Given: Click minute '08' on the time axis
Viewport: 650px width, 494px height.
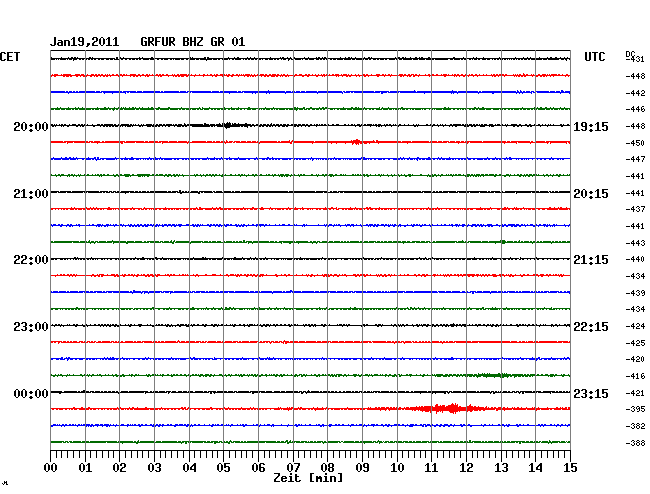Looking at the screenshot, I should pyautogui.click(x=327, y=467).
